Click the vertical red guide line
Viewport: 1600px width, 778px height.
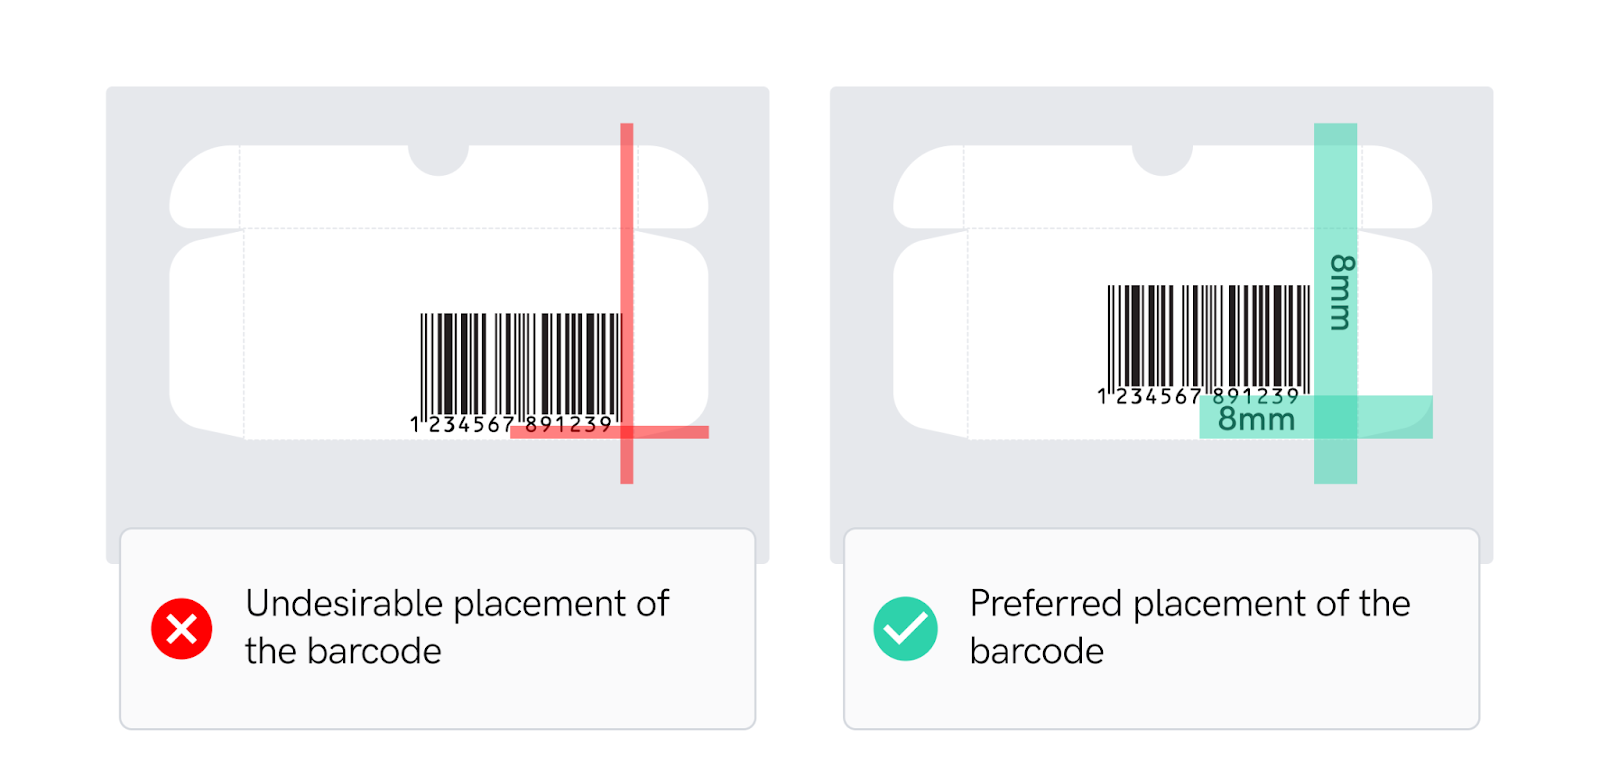(x=626, y=303)
